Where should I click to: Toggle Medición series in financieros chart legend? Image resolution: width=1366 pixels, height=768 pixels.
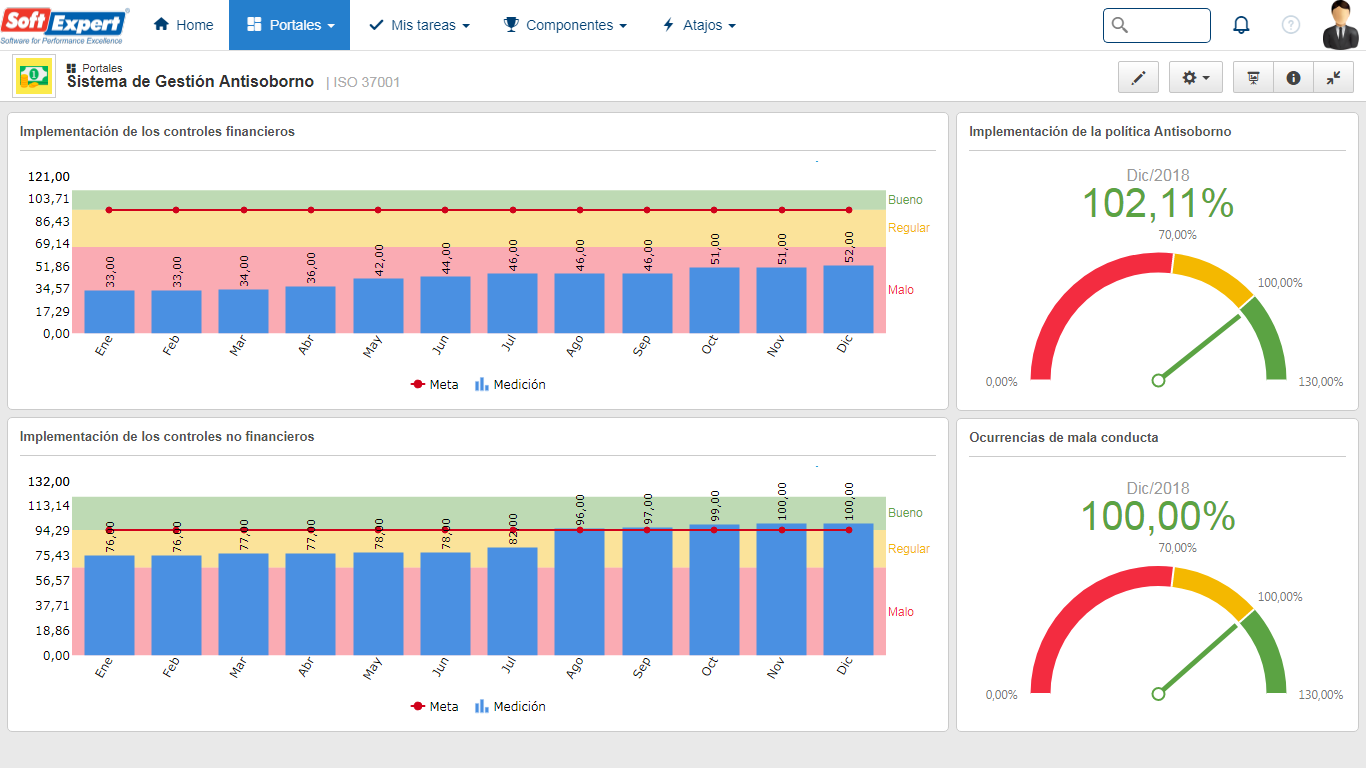tap(510, 384)
